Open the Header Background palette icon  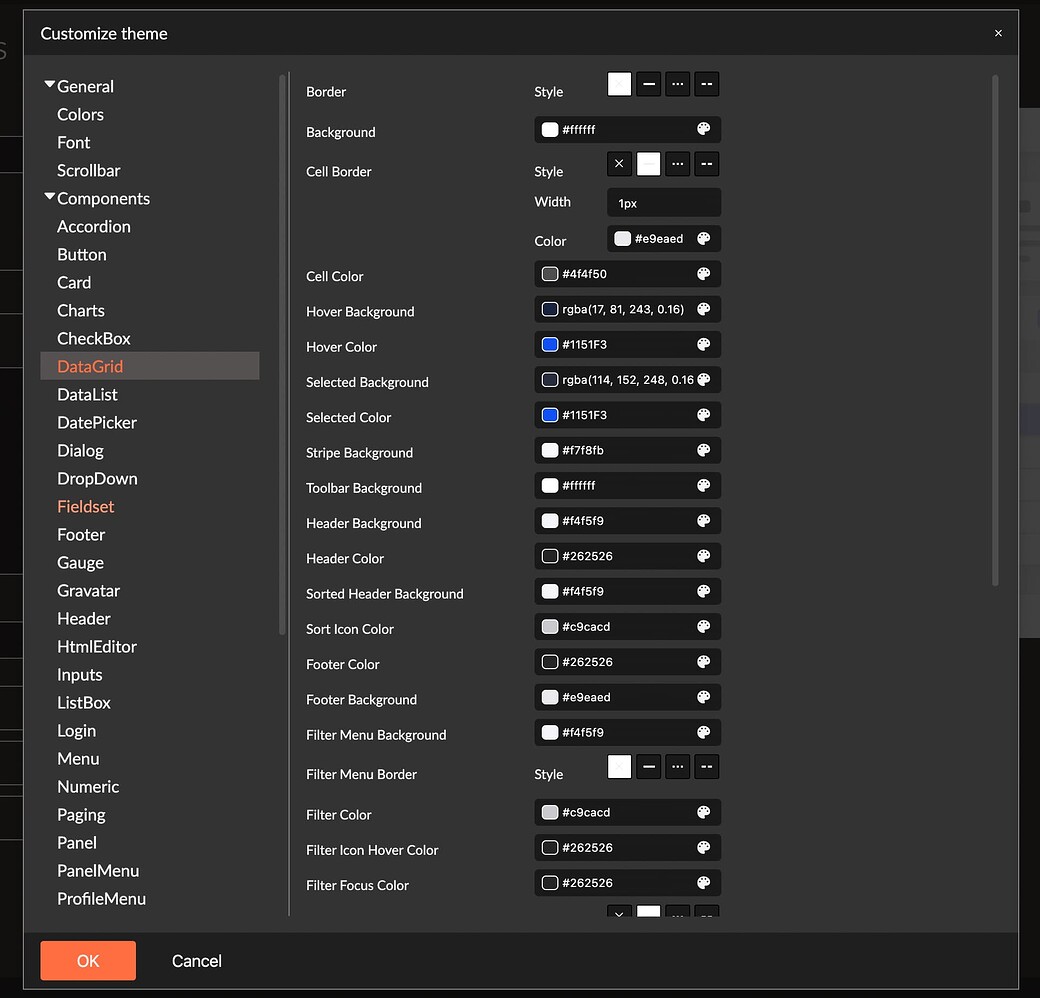(705, 520)
